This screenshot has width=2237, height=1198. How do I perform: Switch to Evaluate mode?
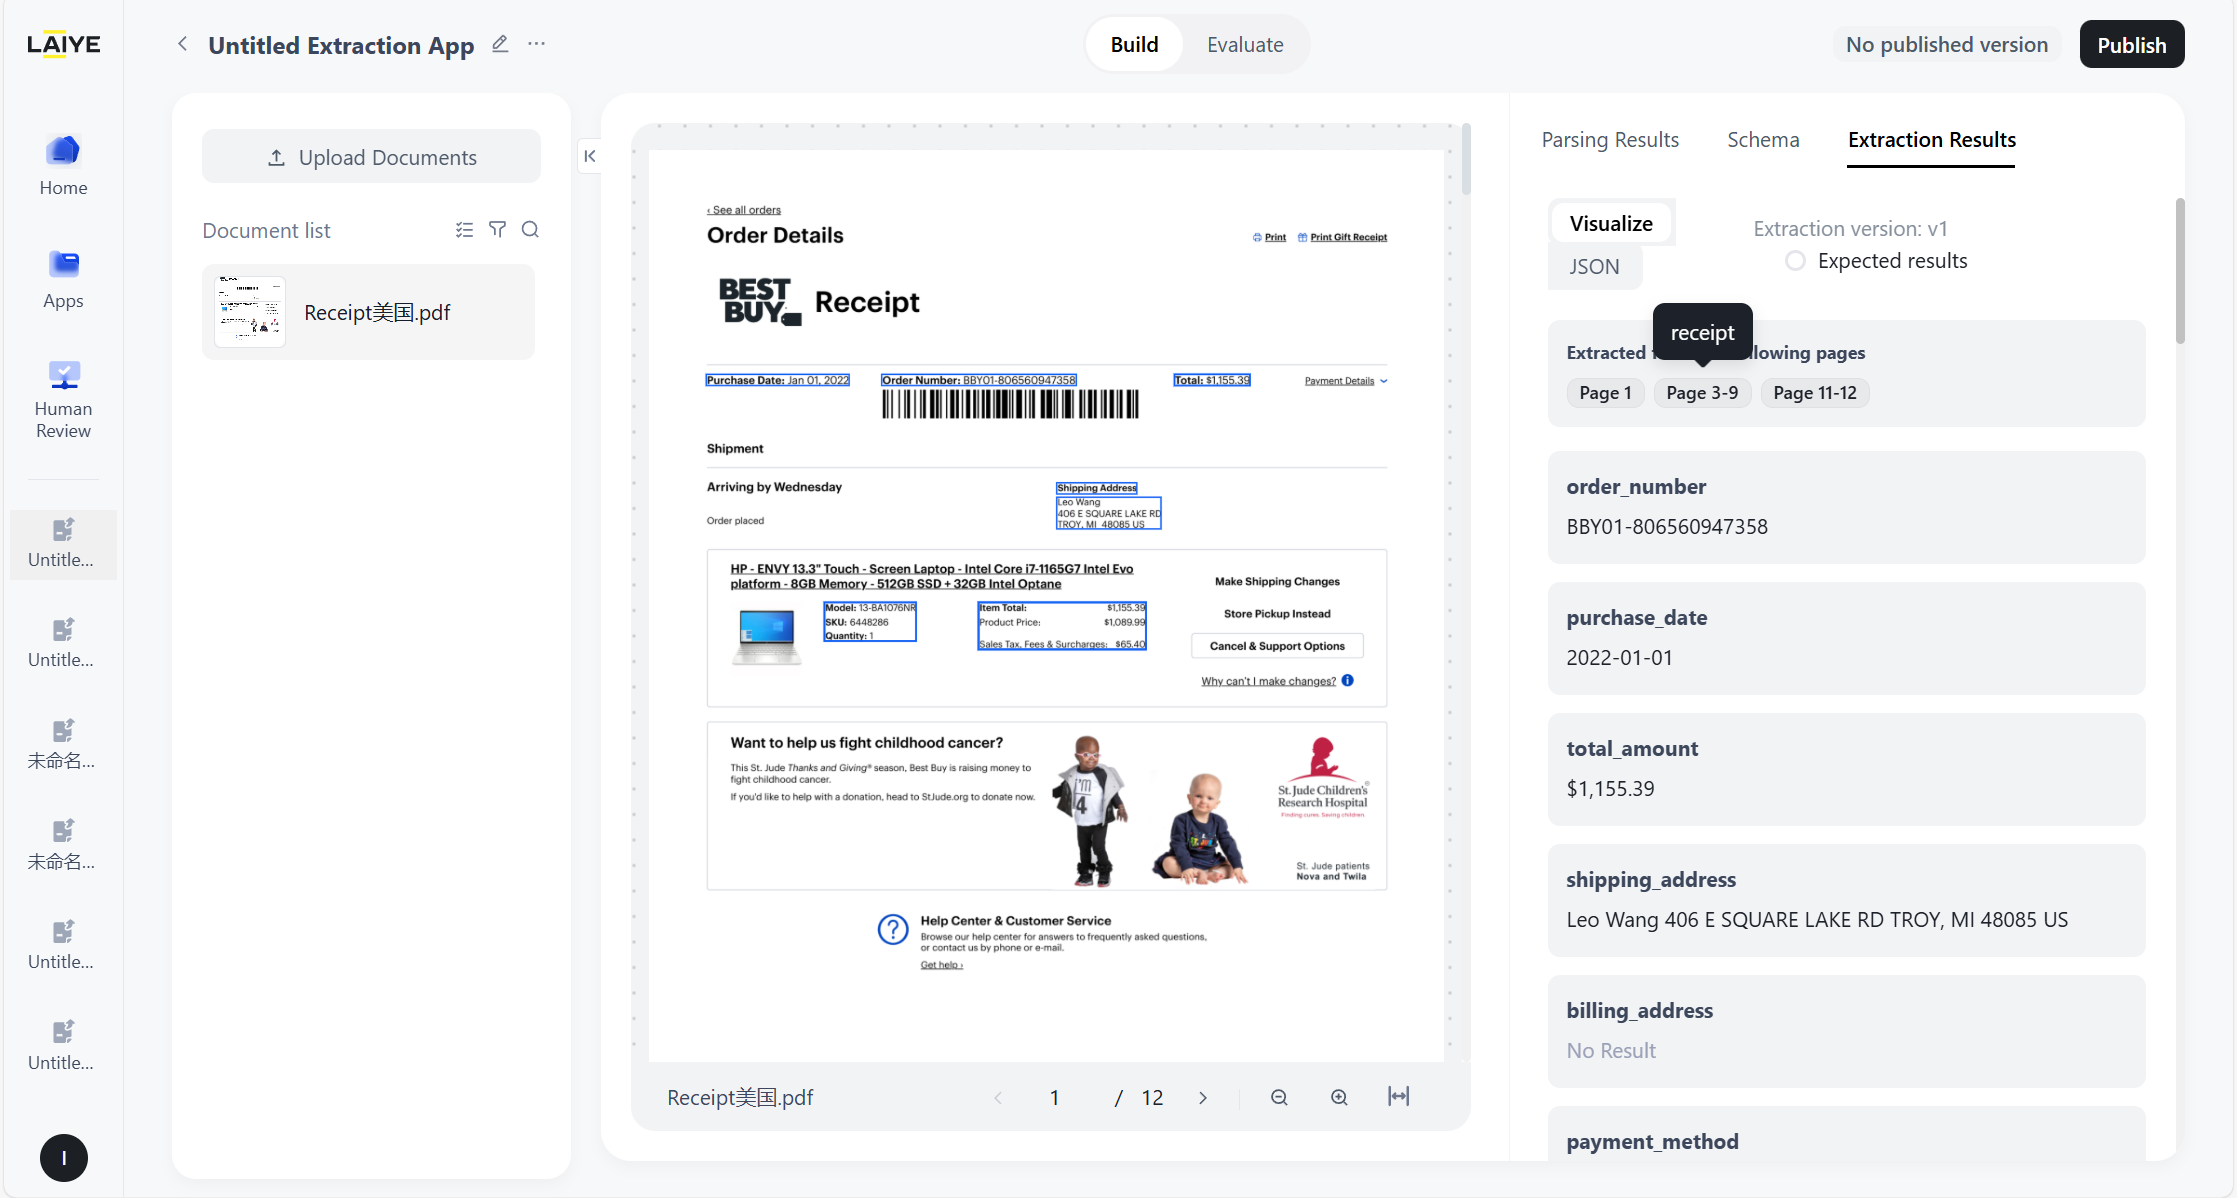click(x=1244, y=45)
